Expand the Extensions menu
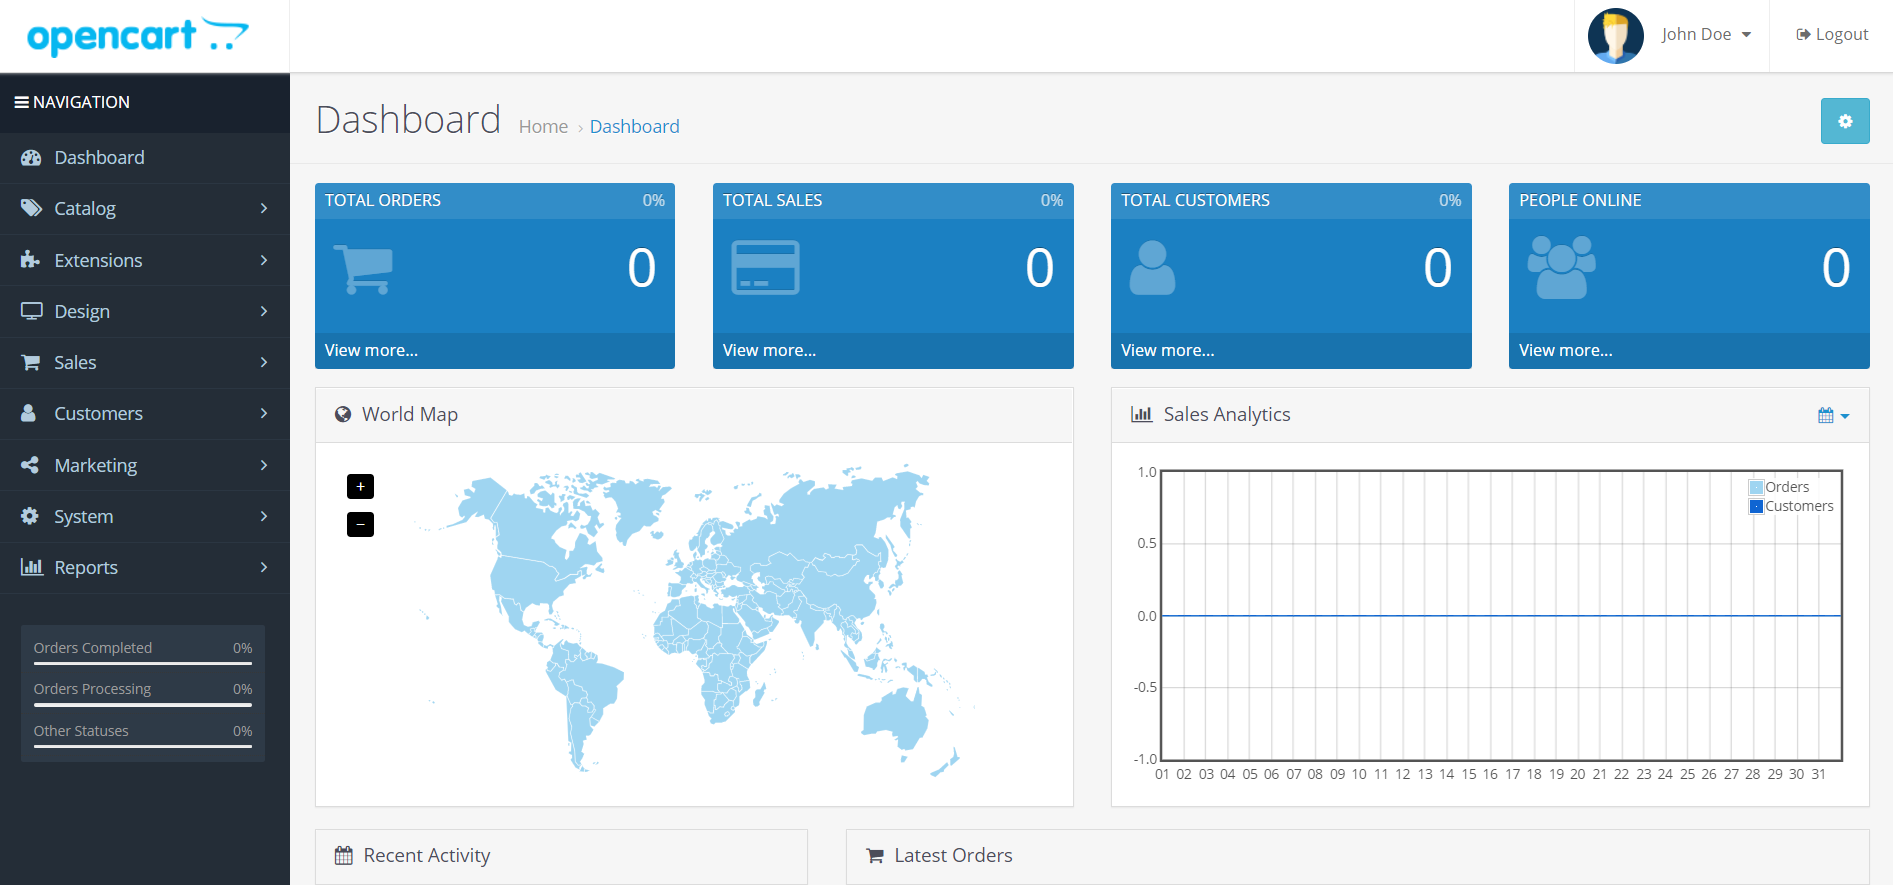1893x885 pixels. click(144, 260)
